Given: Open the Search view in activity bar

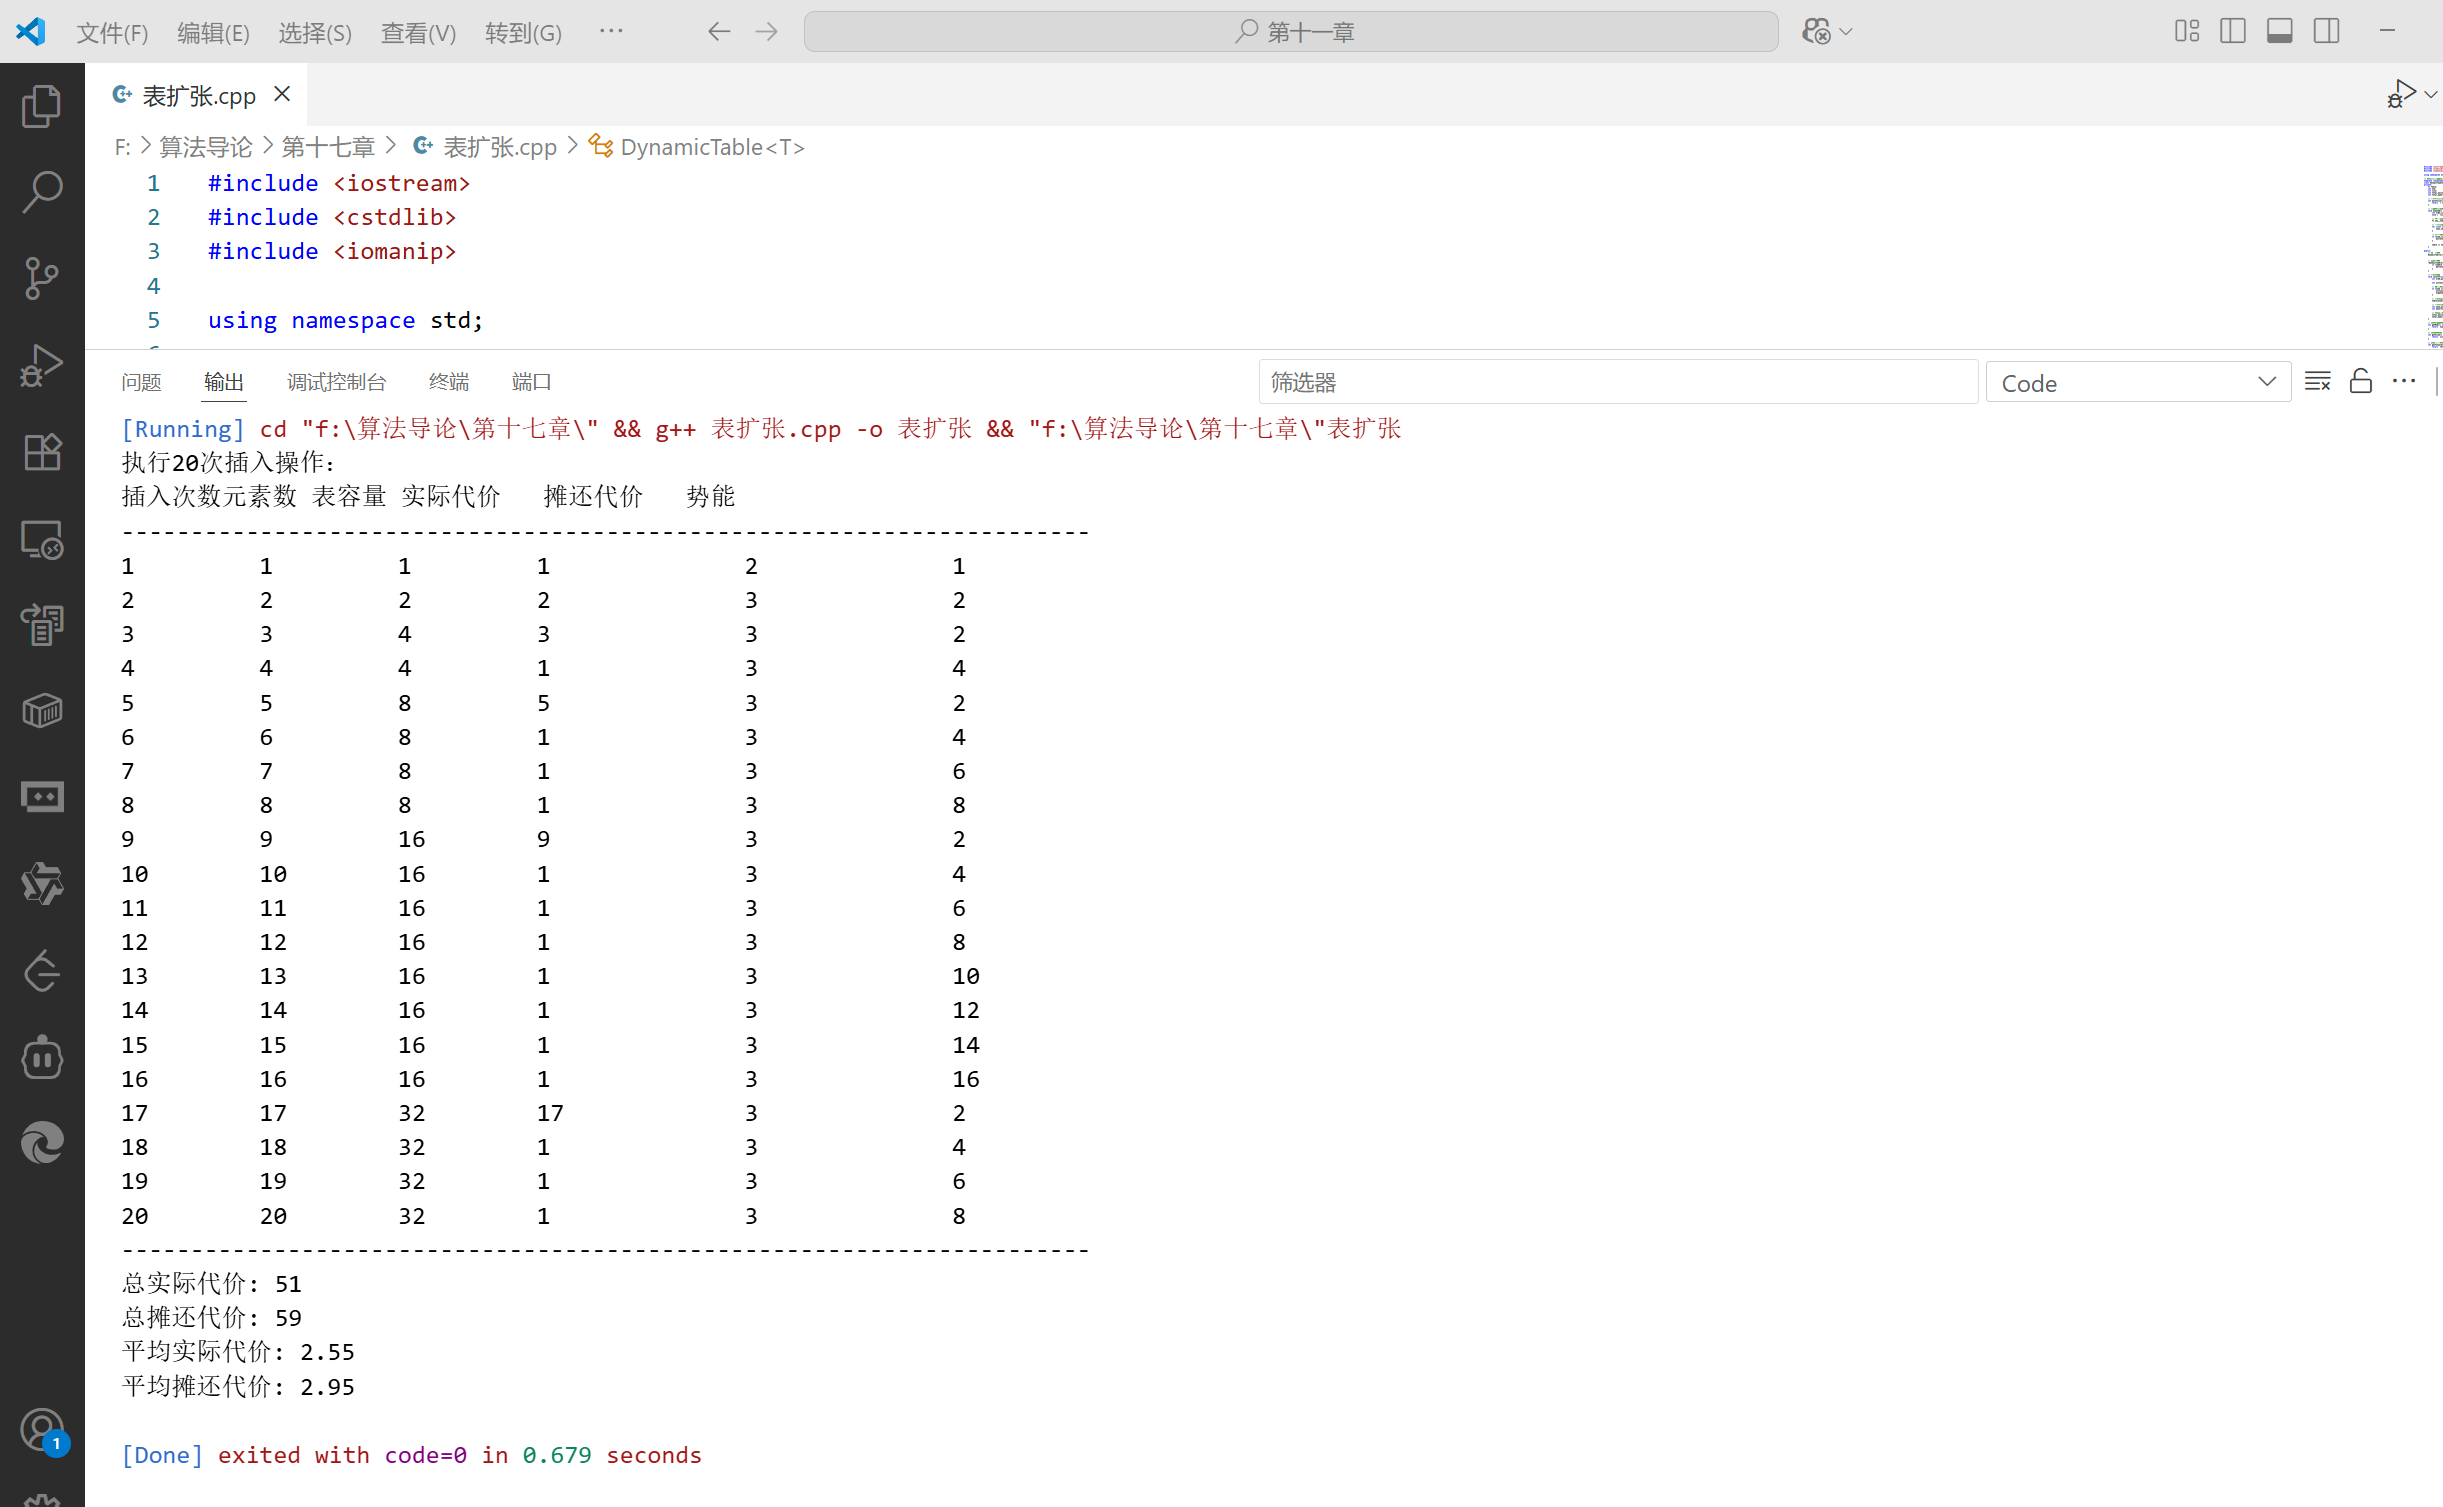Looking at the screenshot, I should (x=42, y=191).
